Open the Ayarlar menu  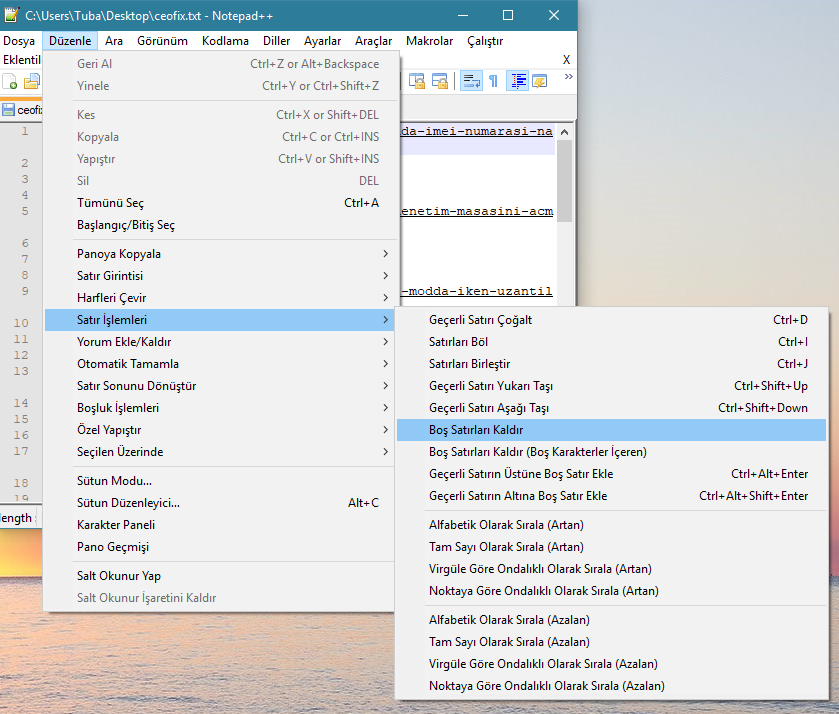coord(322,41)
